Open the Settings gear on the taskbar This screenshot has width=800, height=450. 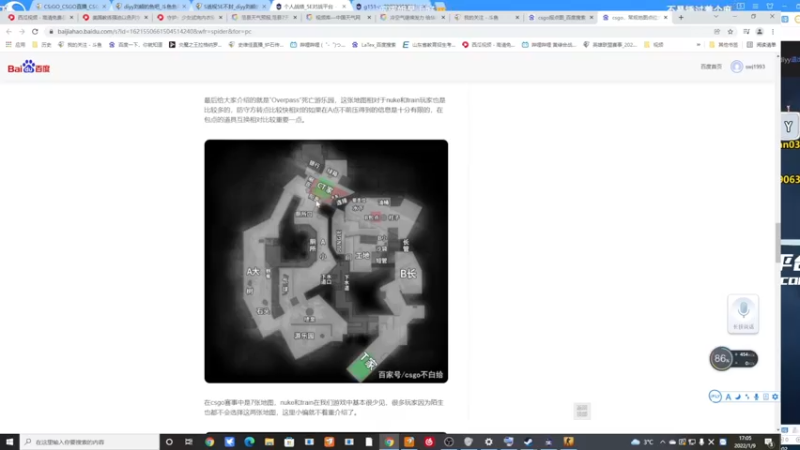pos(488,442)
